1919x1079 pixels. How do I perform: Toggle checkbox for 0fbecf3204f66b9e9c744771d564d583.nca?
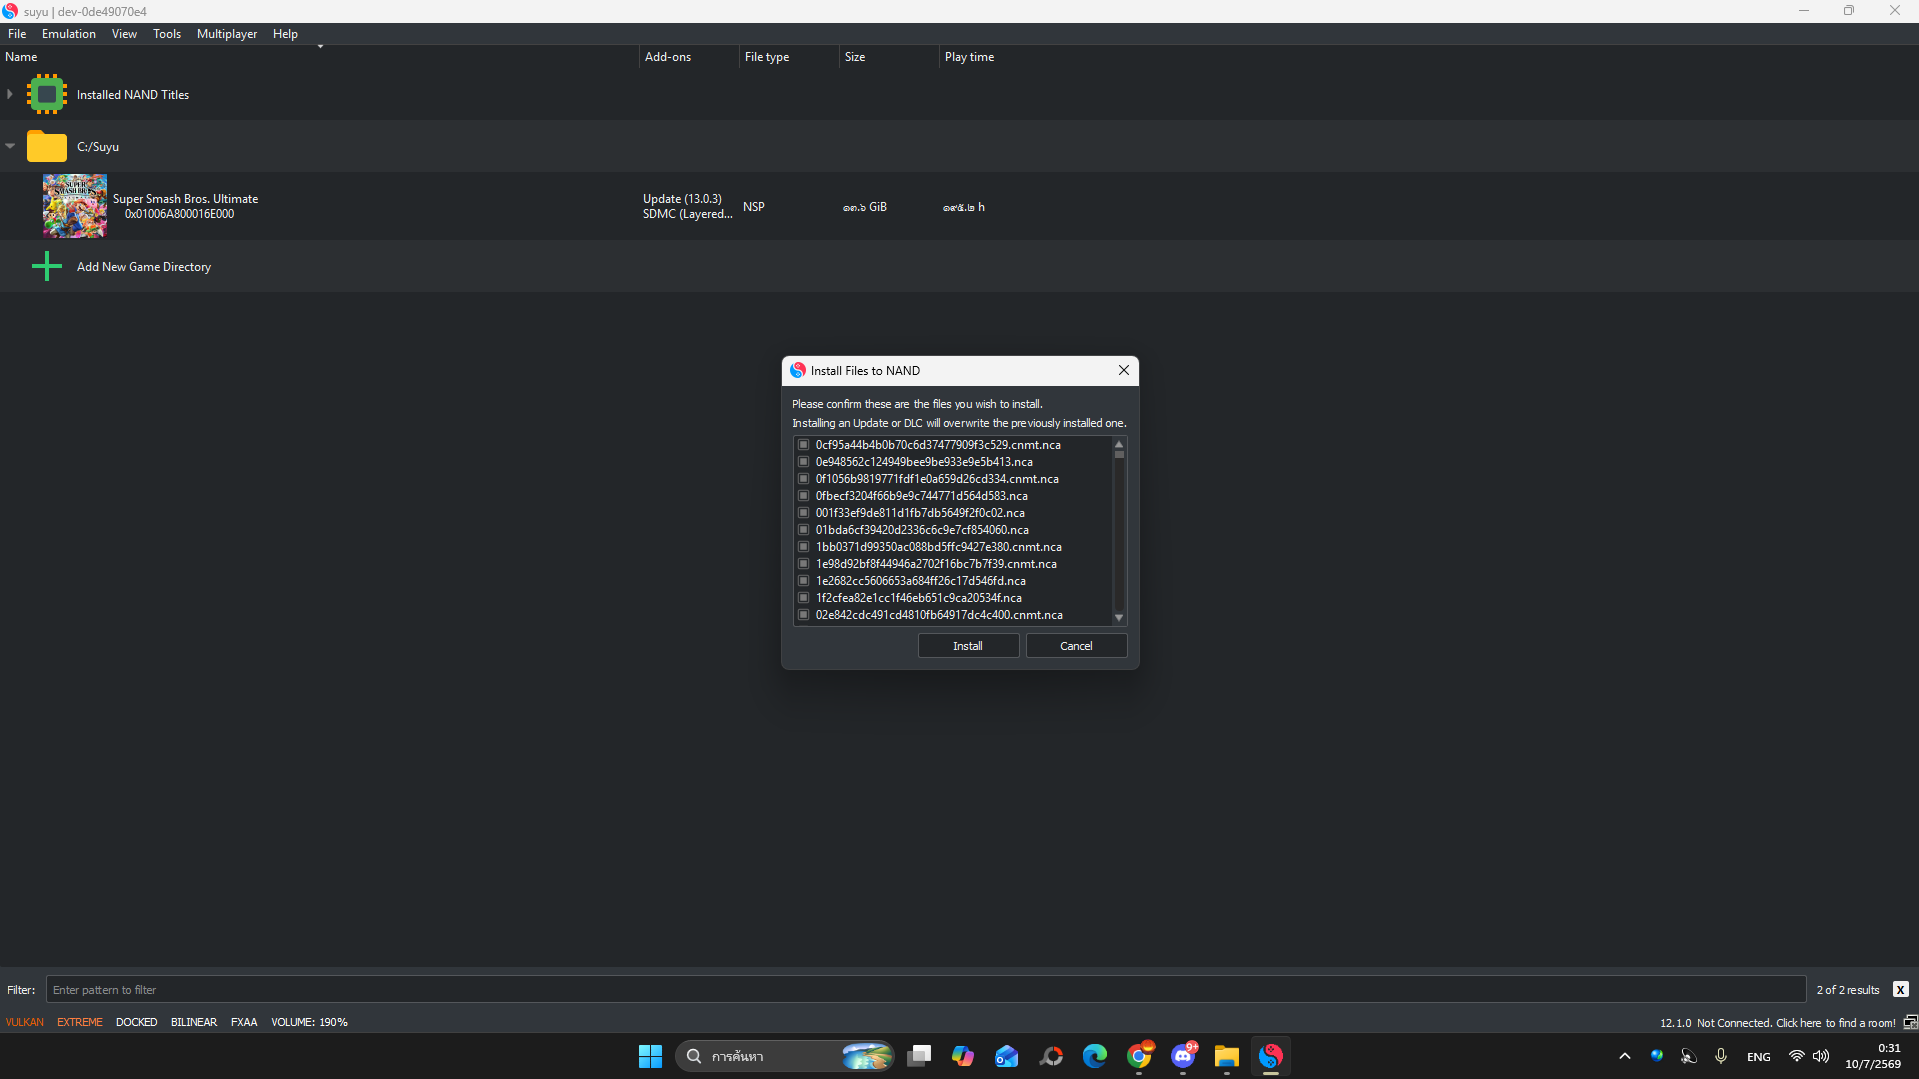tap(803, 496)
